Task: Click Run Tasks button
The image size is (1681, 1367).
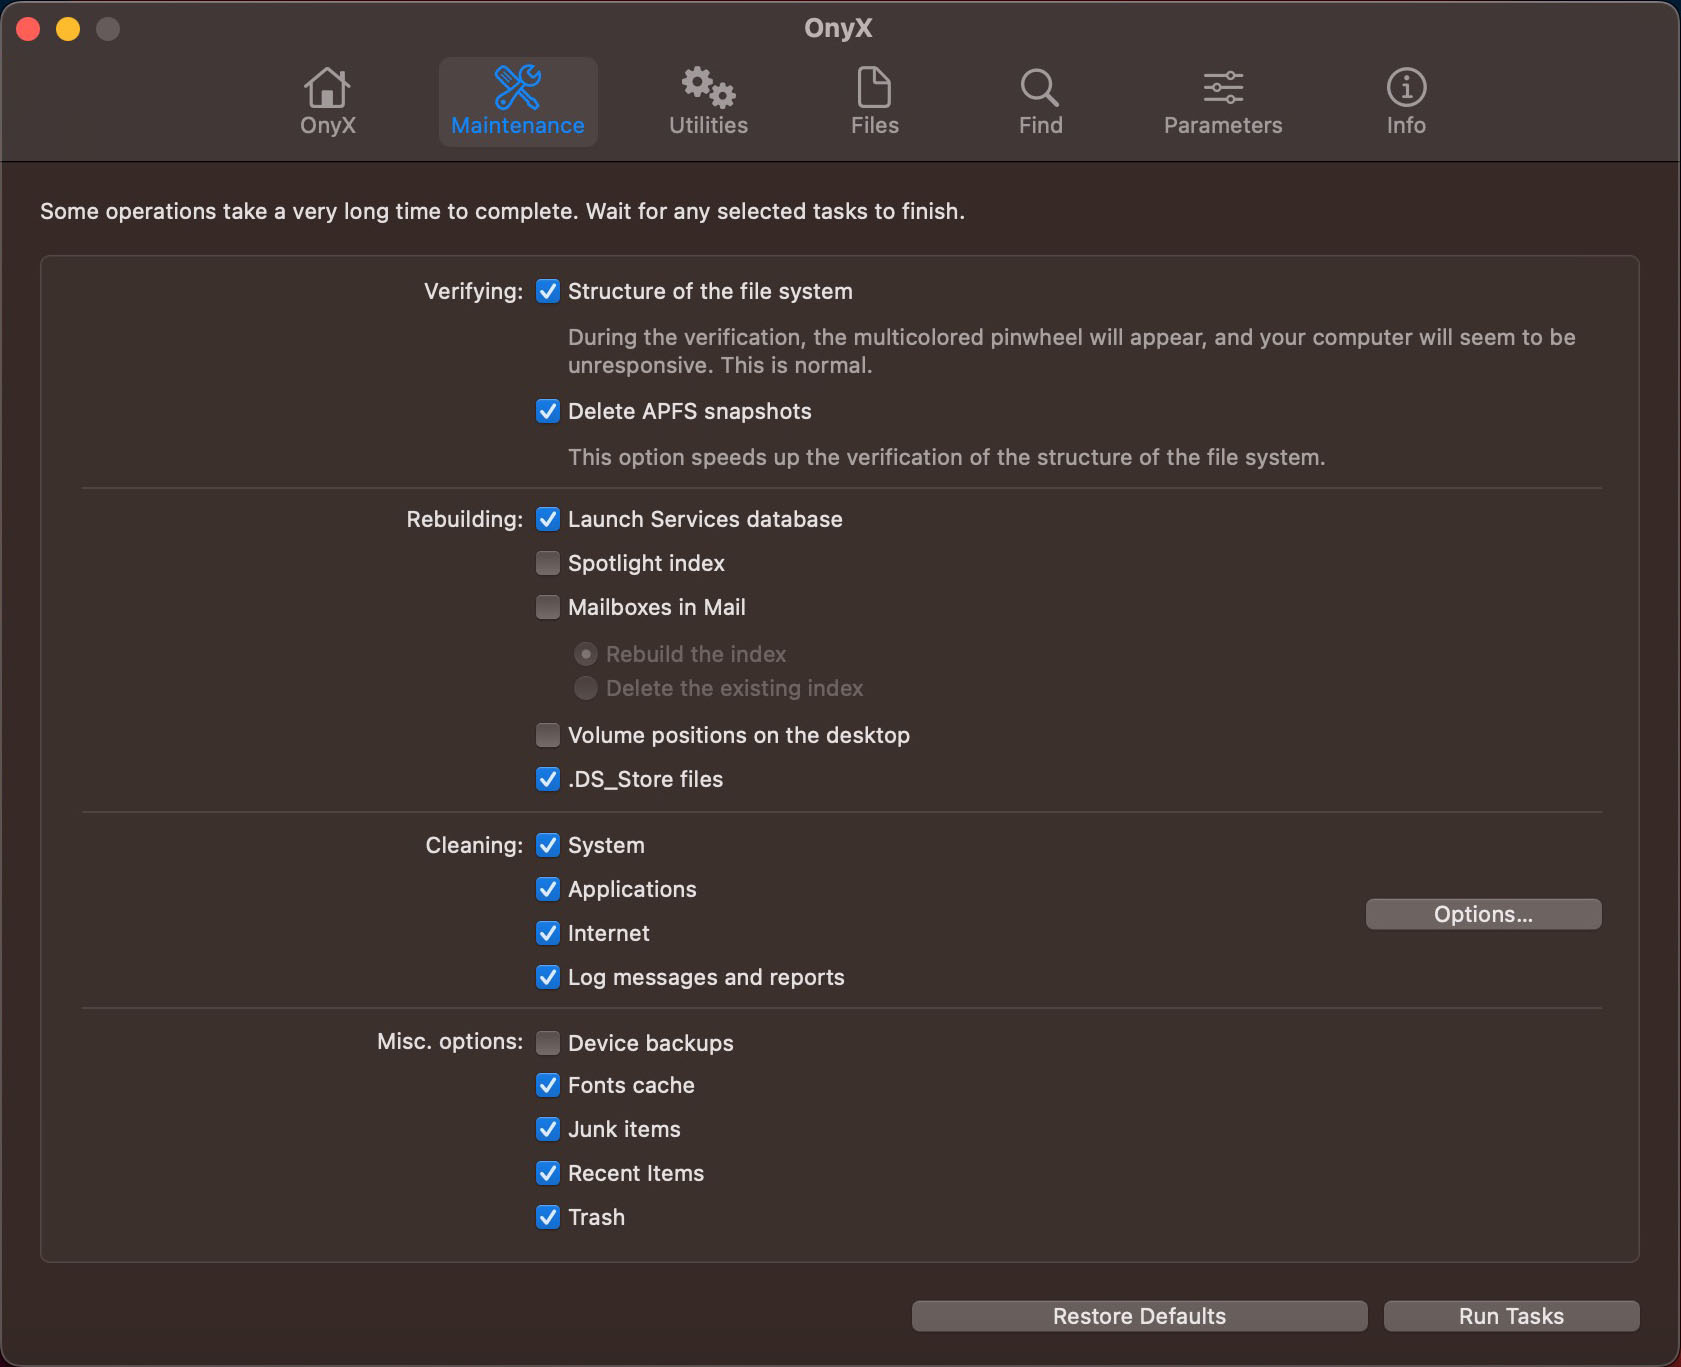Action: click(1511, 1316)
